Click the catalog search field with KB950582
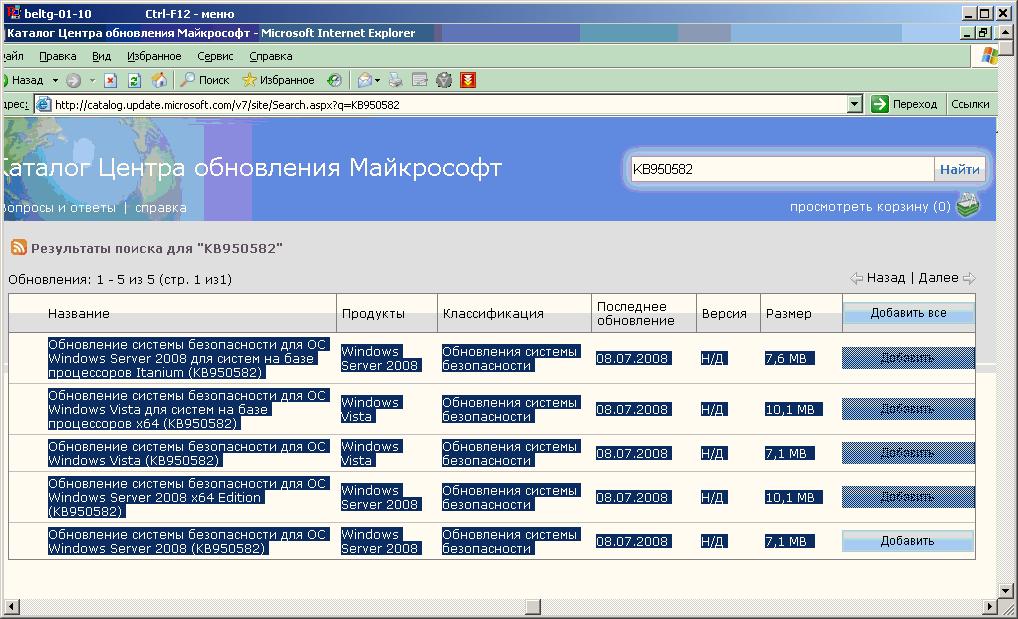The image size is (1018, 619). [x=782, y=170]
